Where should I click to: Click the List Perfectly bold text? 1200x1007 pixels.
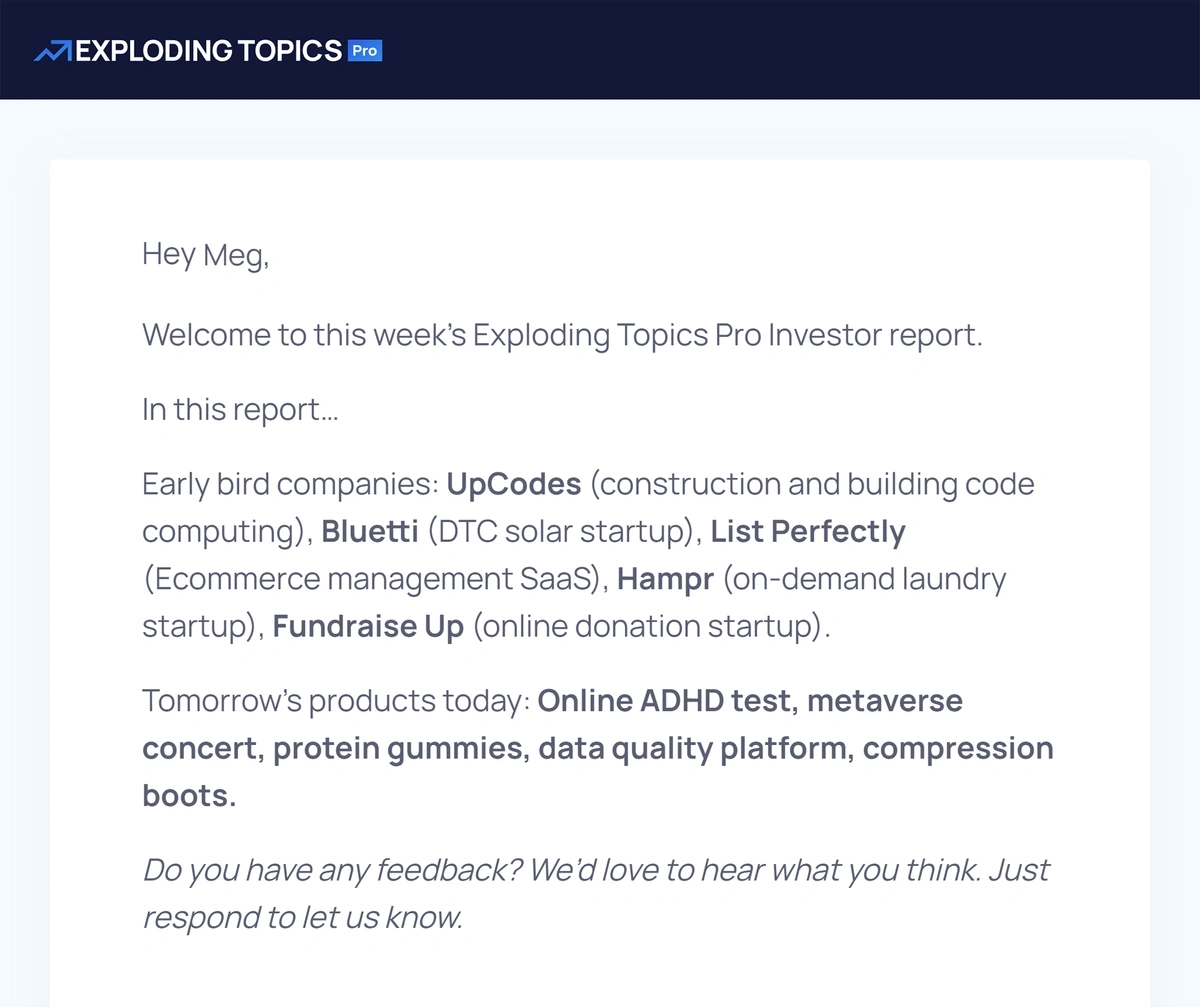coord(808,532)
